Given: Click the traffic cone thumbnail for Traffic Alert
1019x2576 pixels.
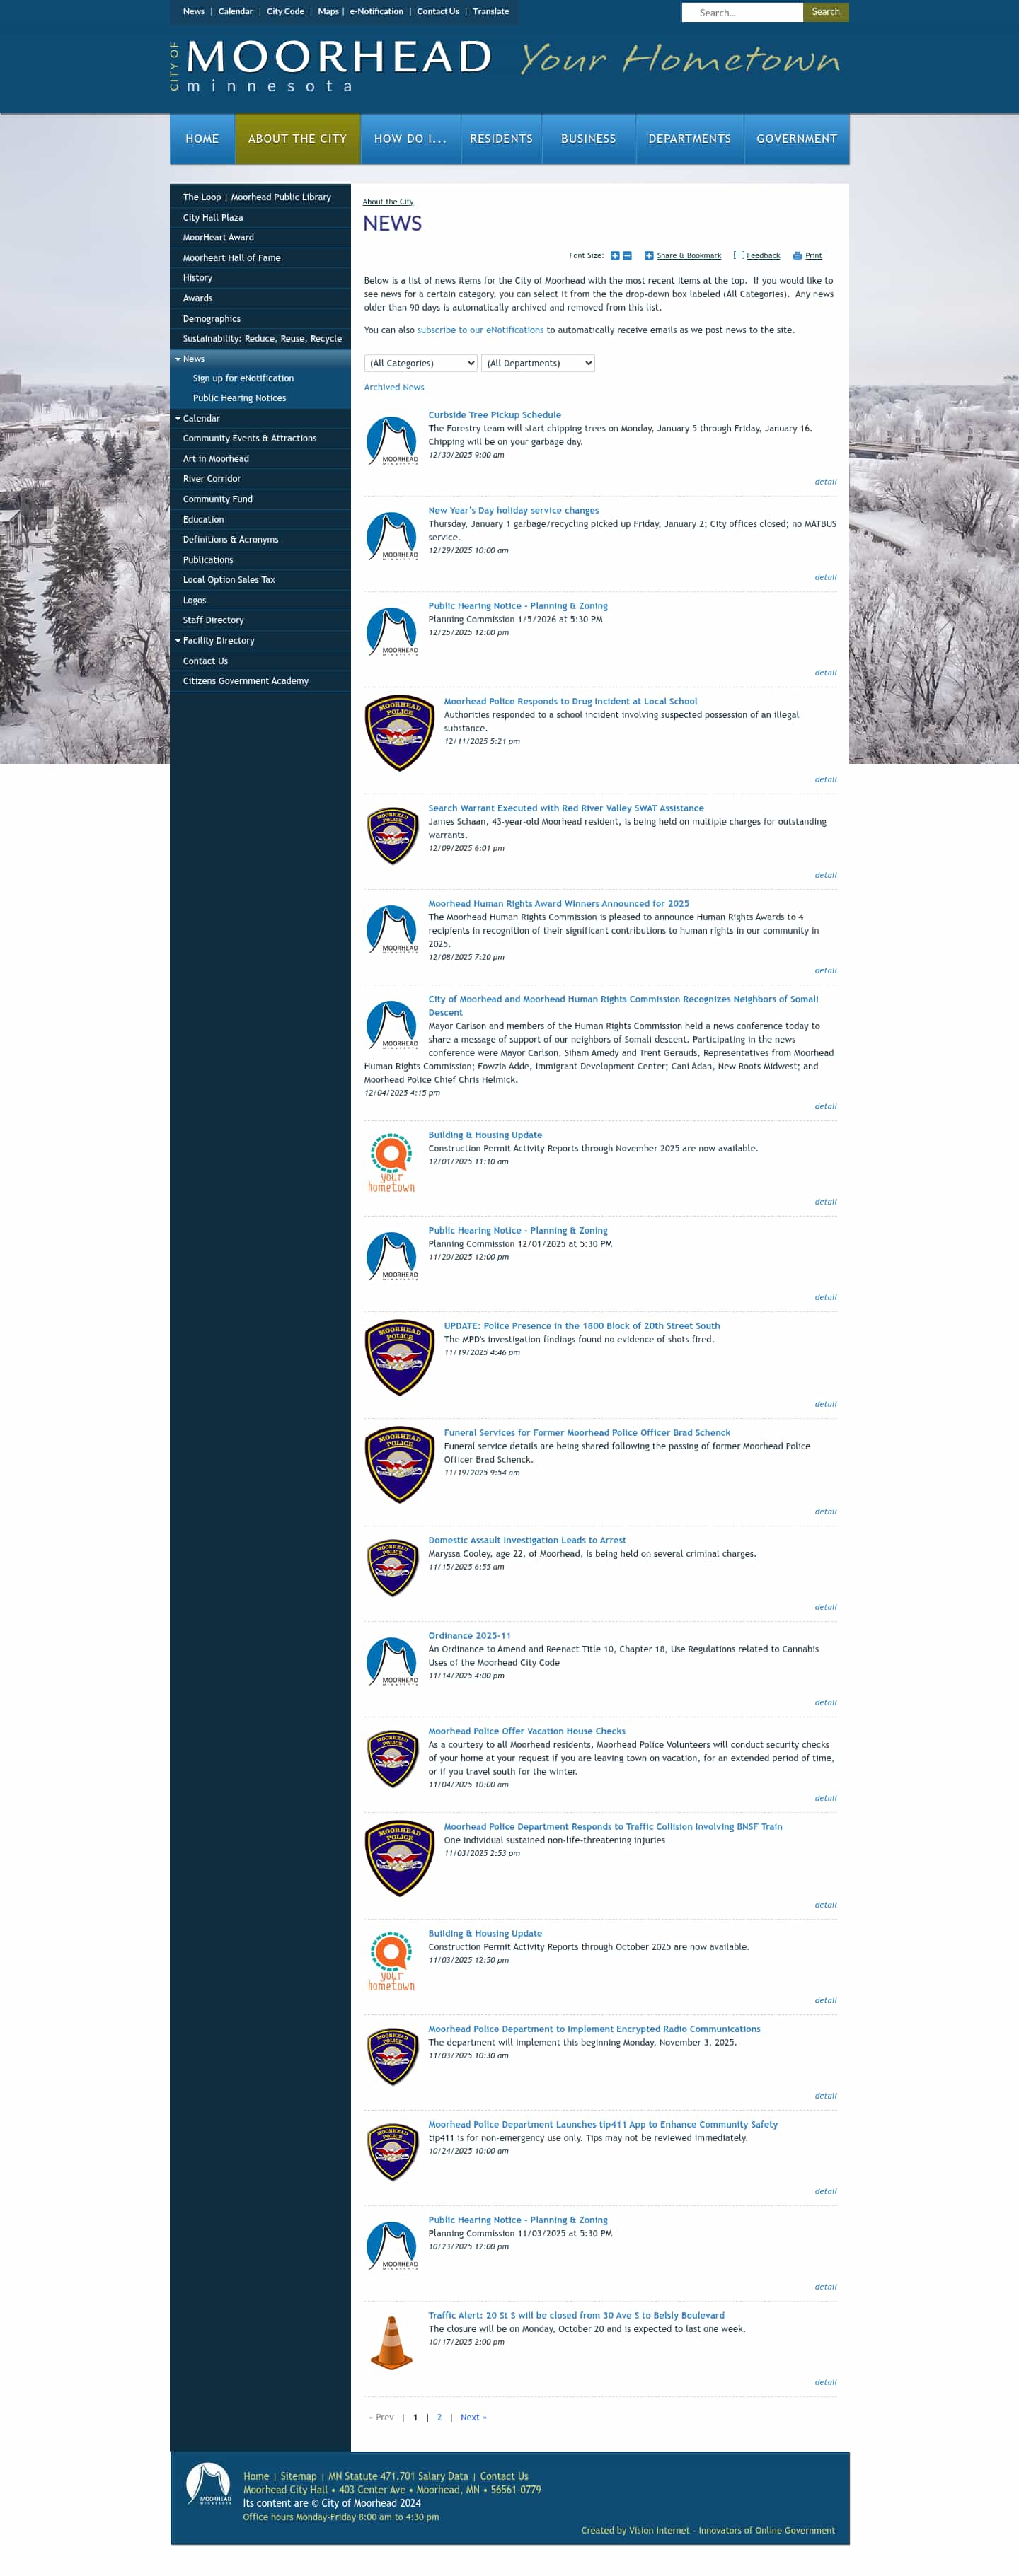Looking at the screenshot, I should (391, 2342).
